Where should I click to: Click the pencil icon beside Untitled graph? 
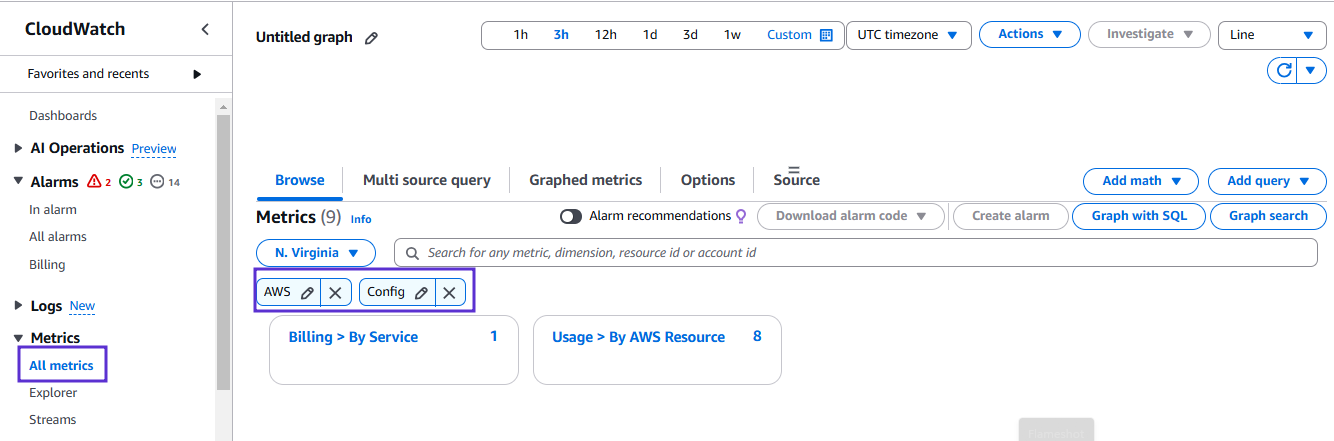(x=371, y=38)
